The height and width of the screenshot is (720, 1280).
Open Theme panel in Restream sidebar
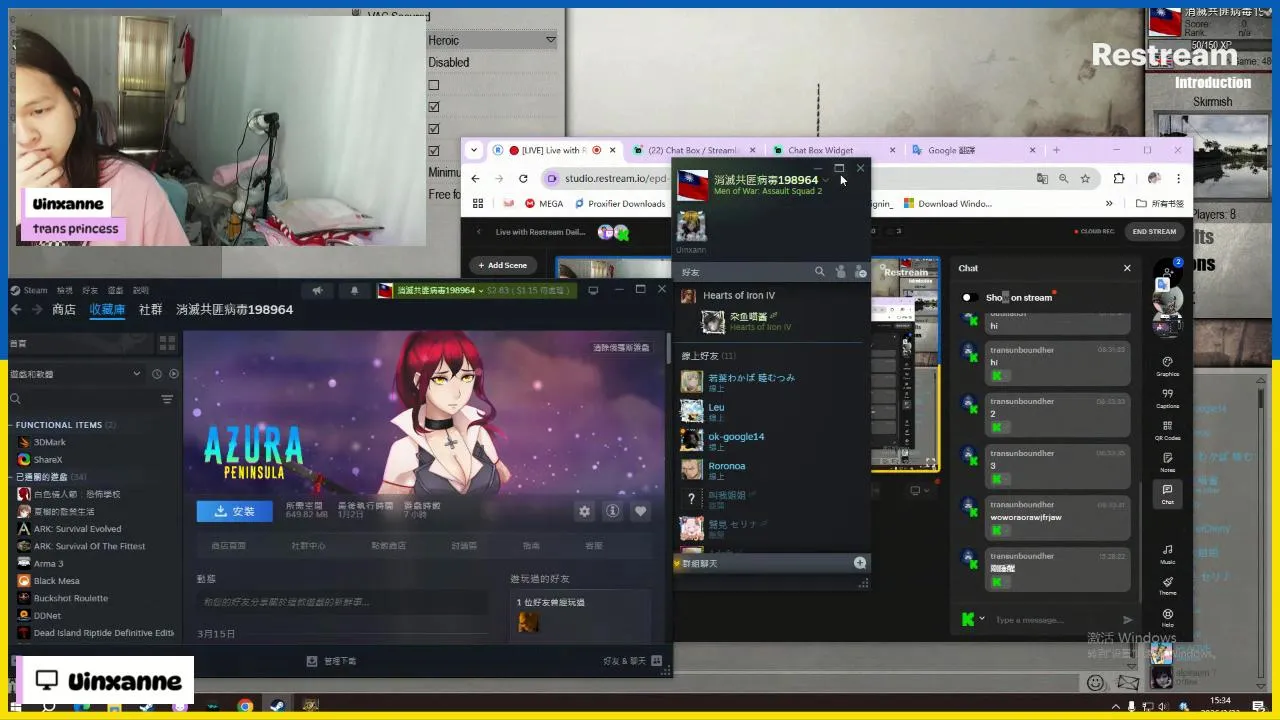(x=1167, y=586)
